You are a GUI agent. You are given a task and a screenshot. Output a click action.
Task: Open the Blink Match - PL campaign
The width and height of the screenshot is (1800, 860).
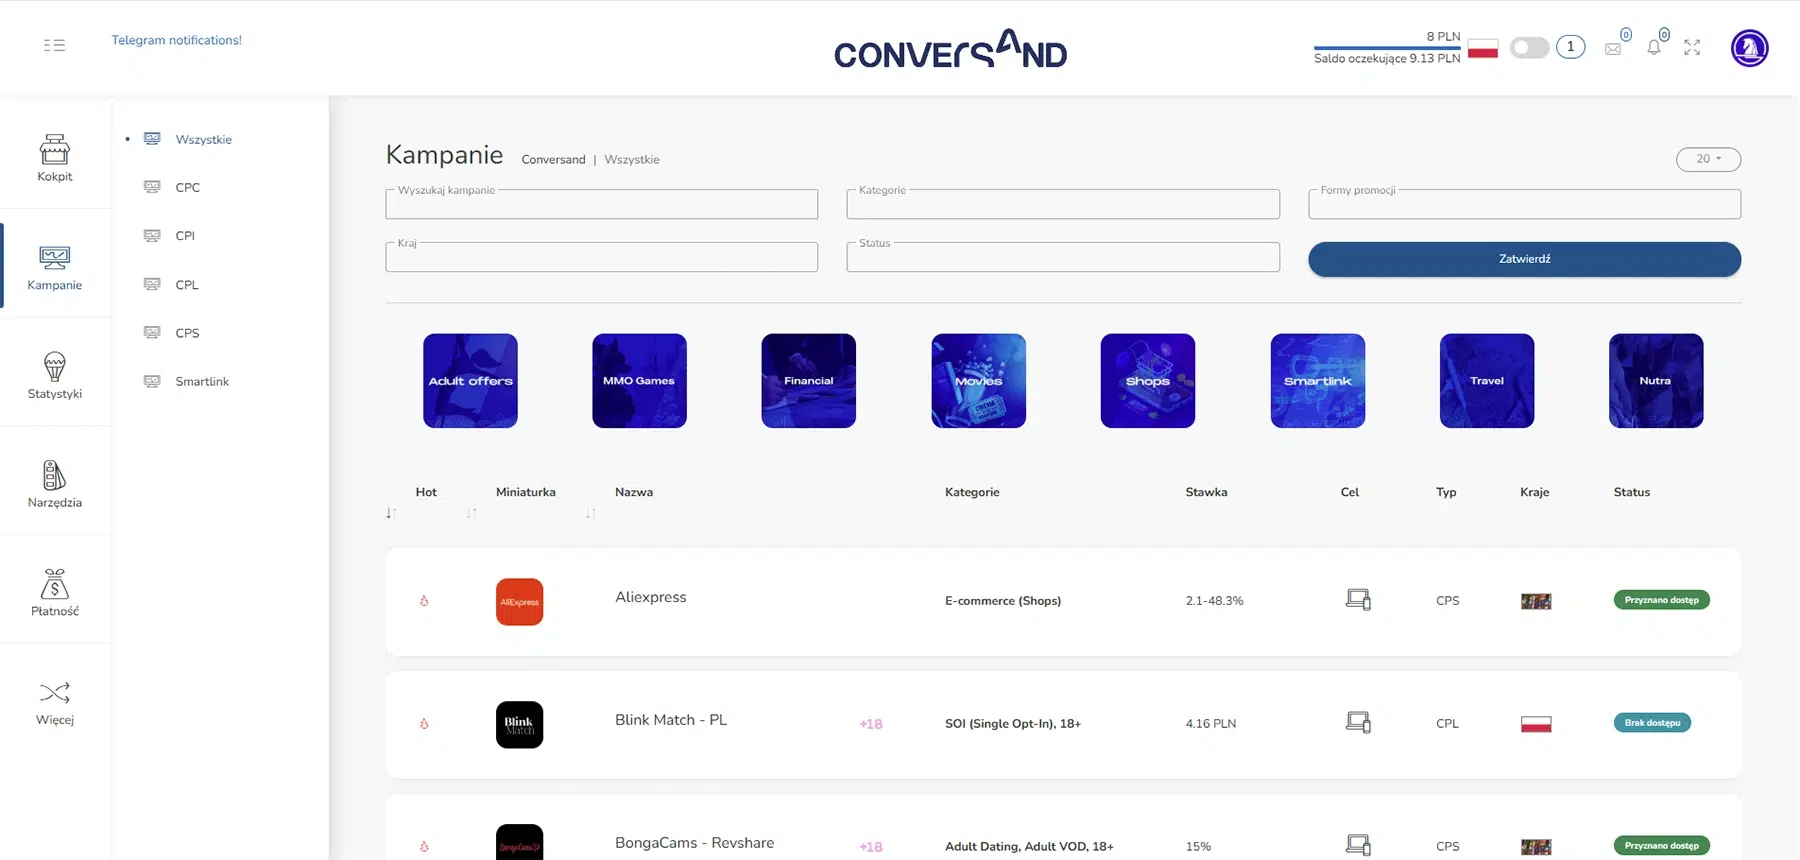click(x=671, y=720)
